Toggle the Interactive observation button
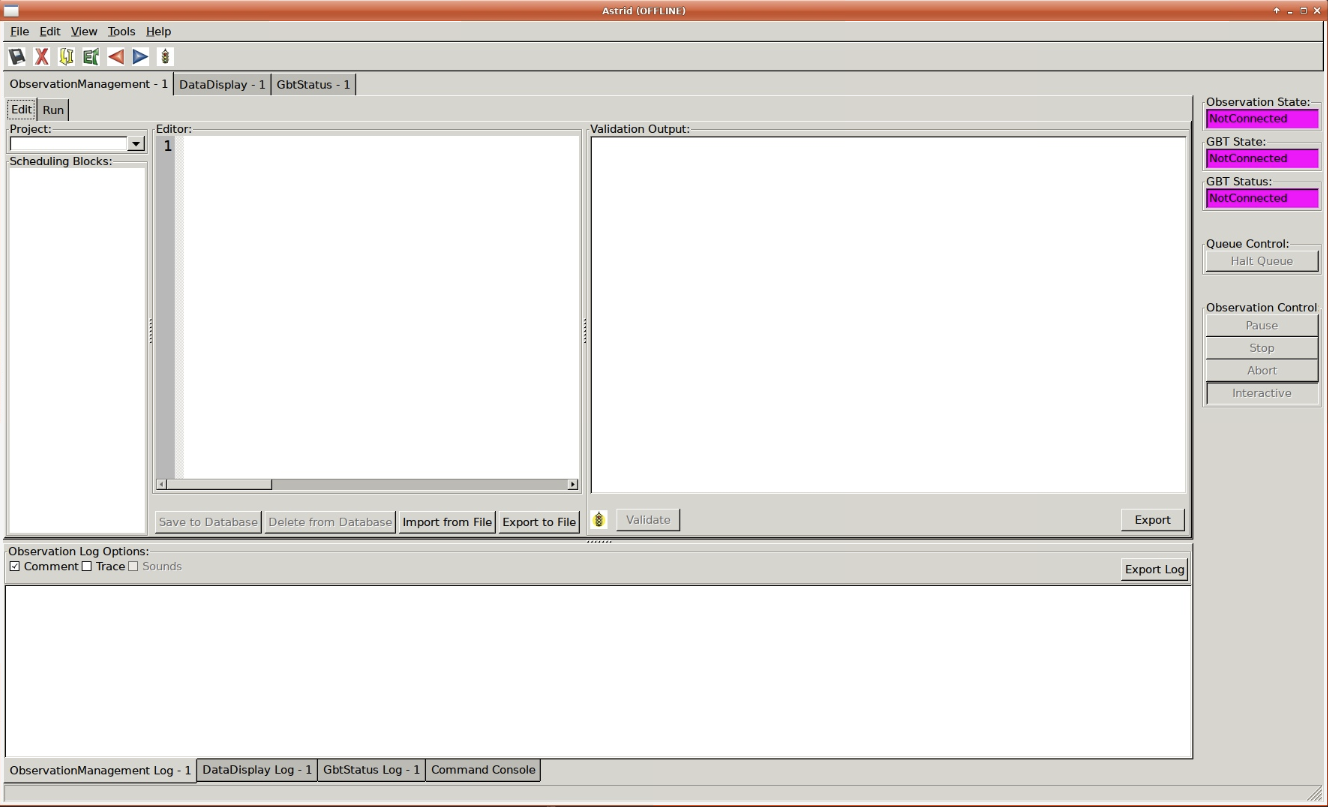 (1262, 393)
